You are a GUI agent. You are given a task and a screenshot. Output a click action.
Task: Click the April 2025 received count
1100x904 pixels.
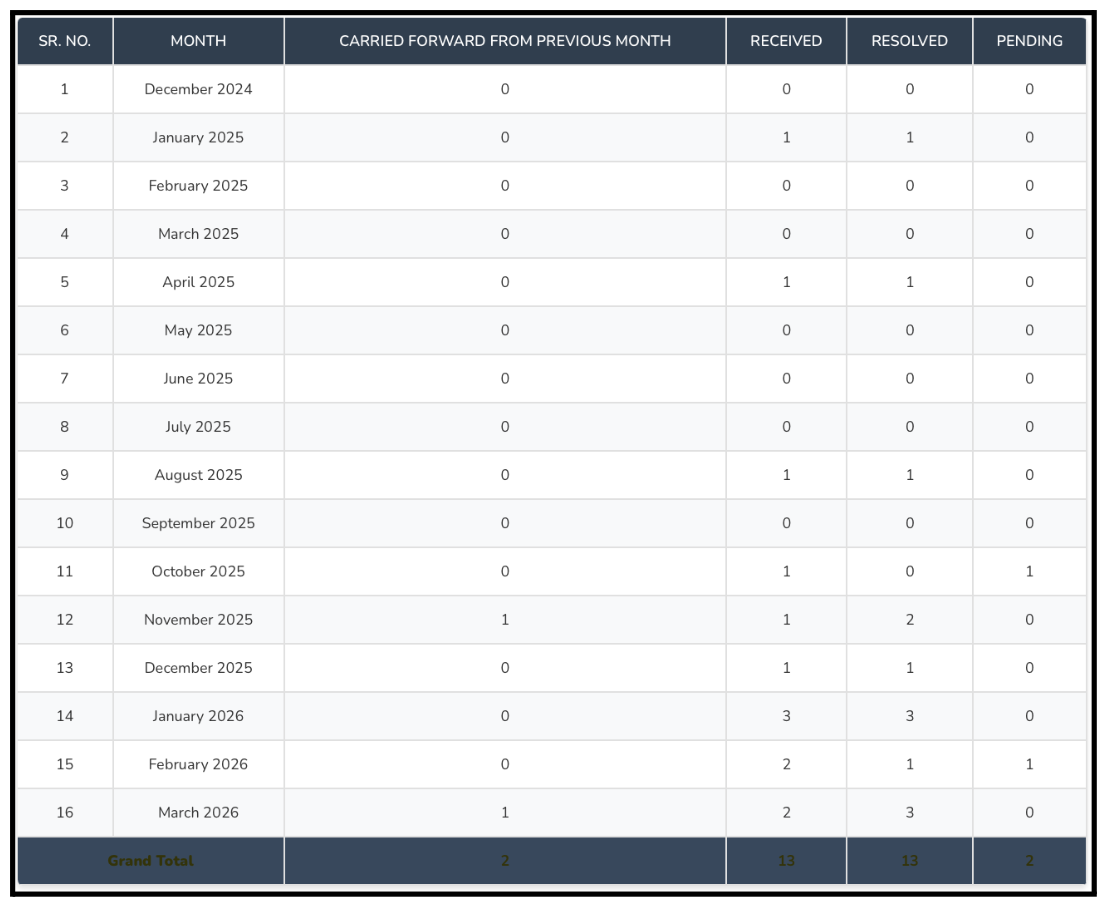(x=788, y=282)
